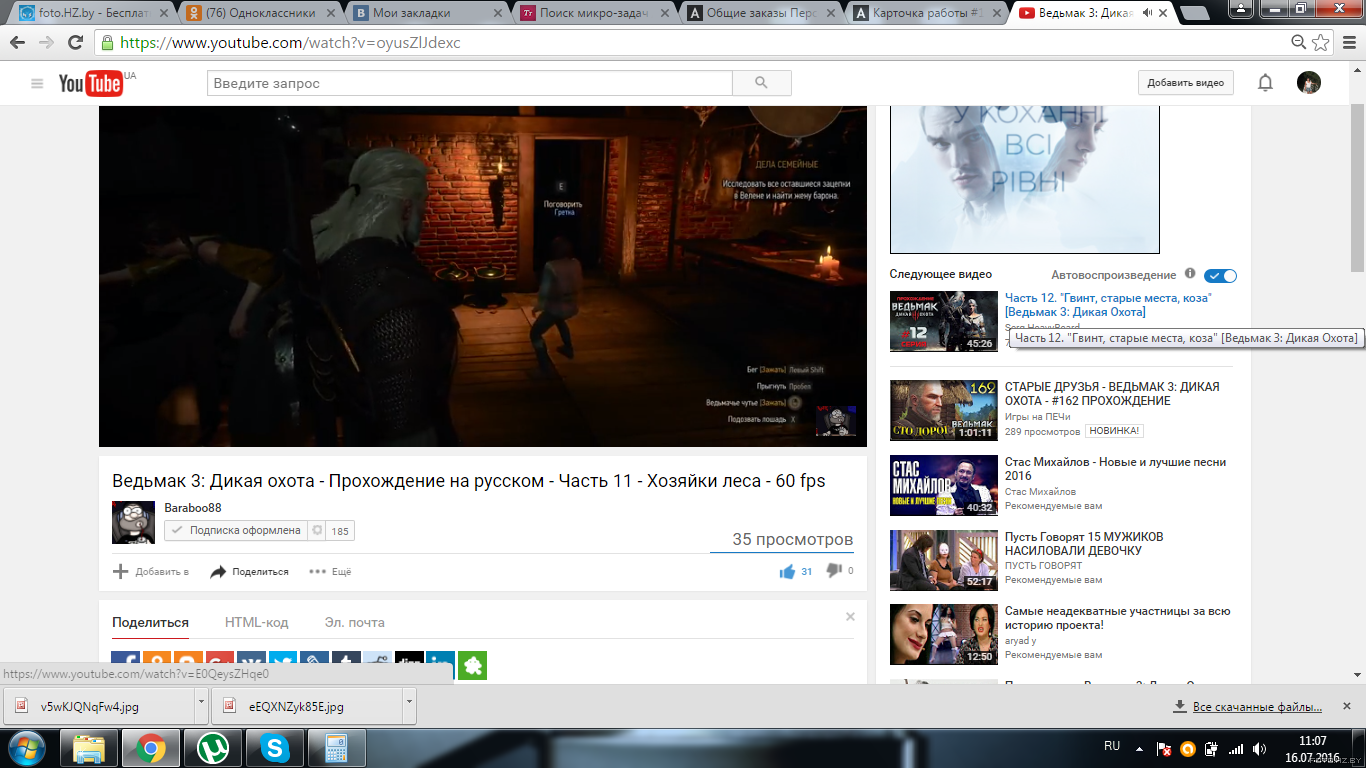1366x768 pixels.
Task: Open the Baraboo88 channel name link
Action: coord(193,508)
